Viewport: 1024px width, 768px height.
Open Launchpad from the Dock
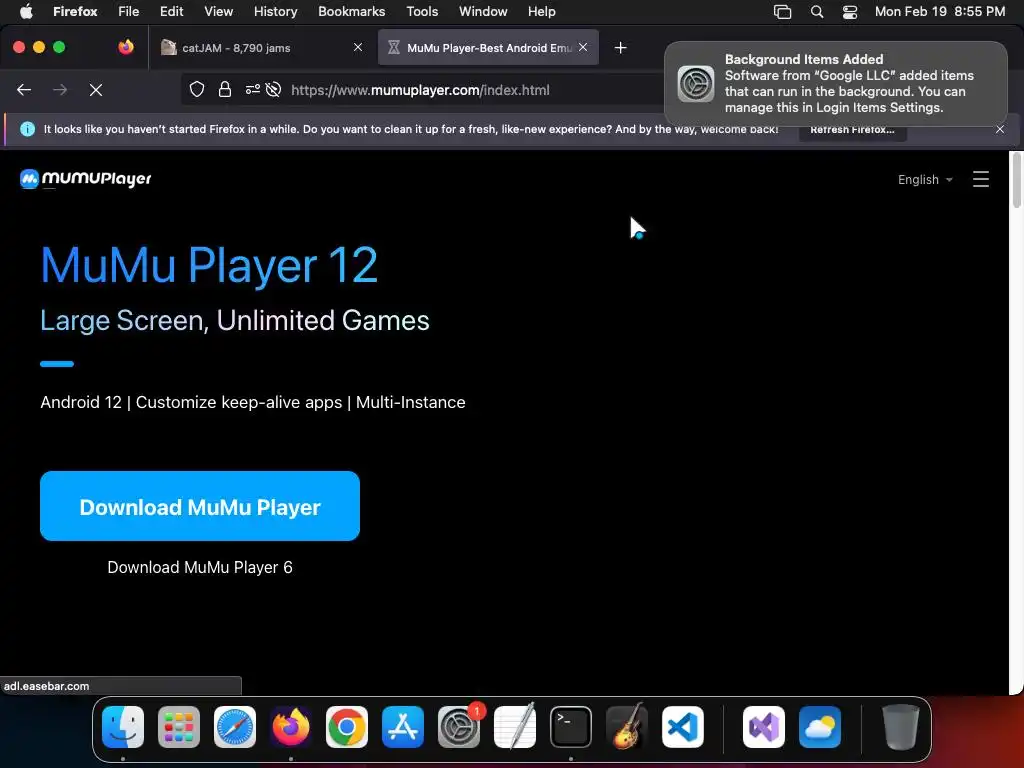click(x=179, y=726)
